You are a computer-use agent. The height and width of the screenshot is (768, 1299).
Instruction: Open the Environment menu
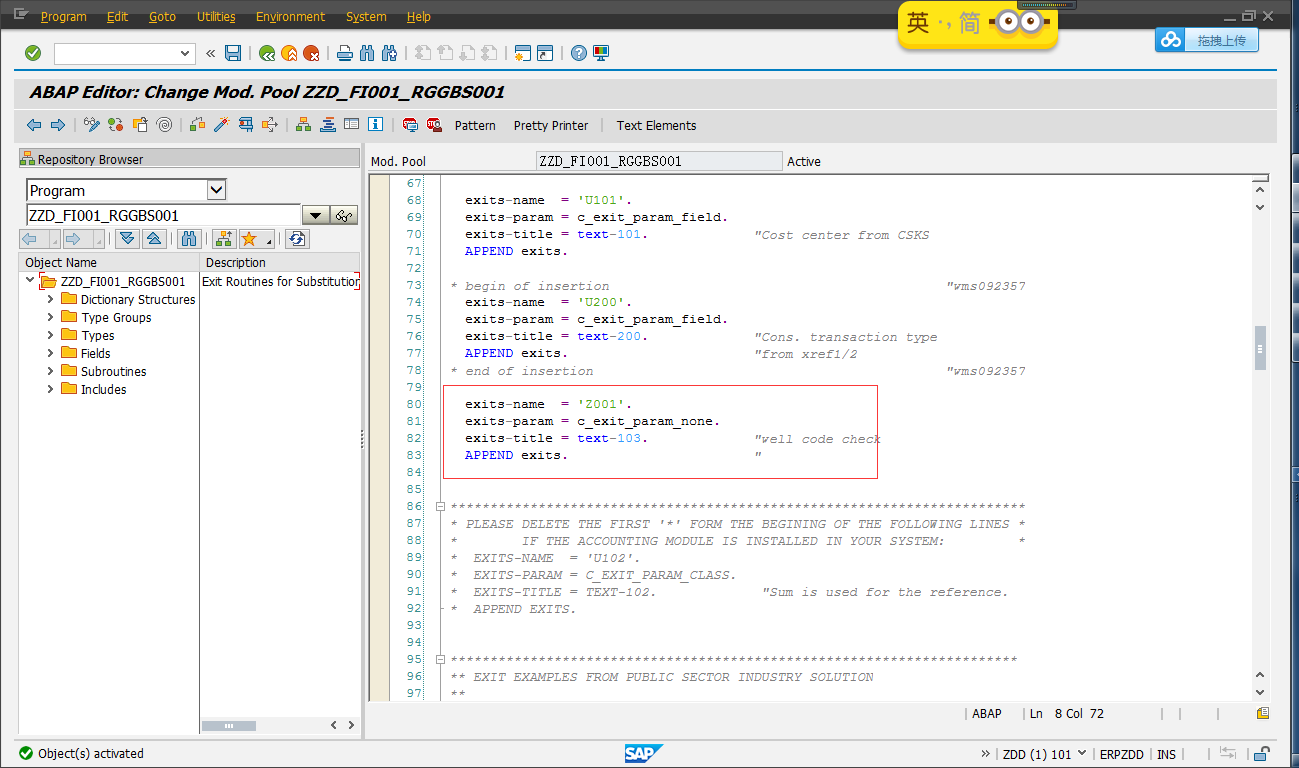[x=290, y=16]
